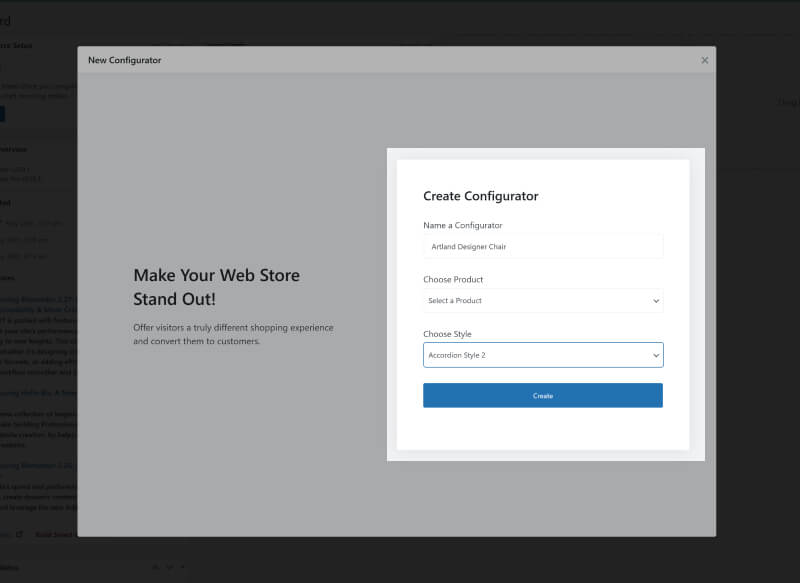Click the chevron on the Choose Product selector
The image size is (800, 583).
[656, 300]
